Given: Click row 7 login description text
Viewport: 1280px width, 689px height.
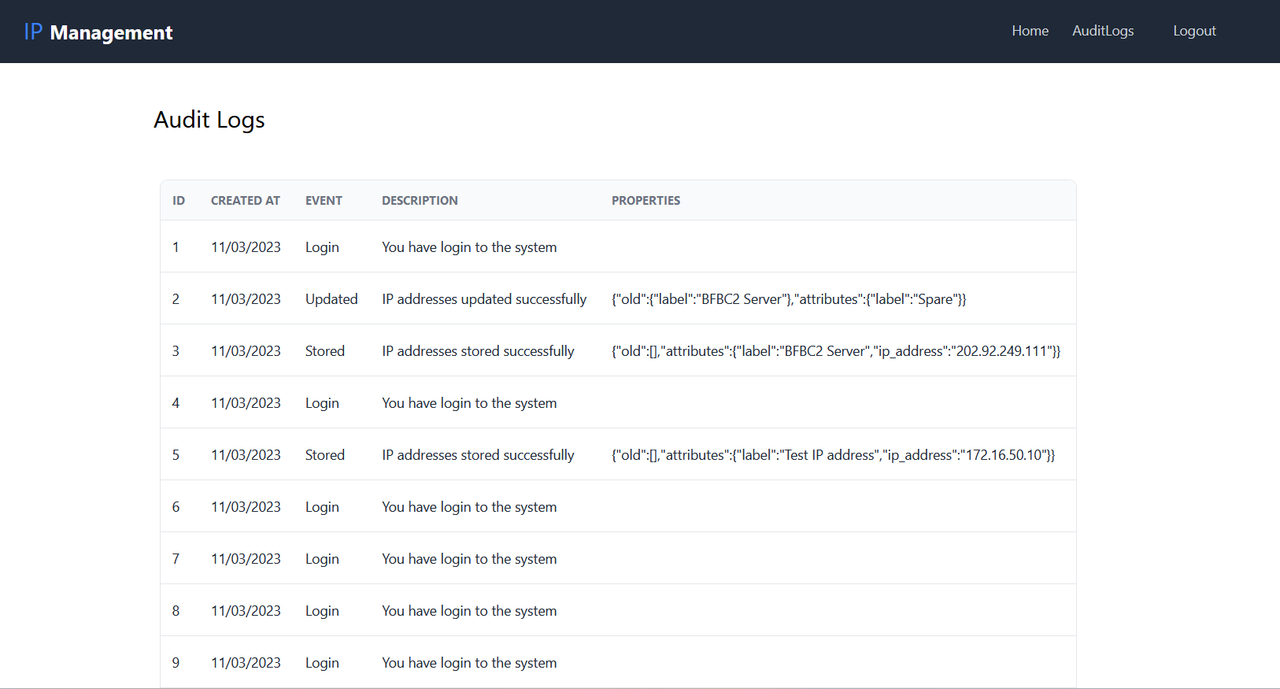Looking at the screenshot, I should click(469, 559).
